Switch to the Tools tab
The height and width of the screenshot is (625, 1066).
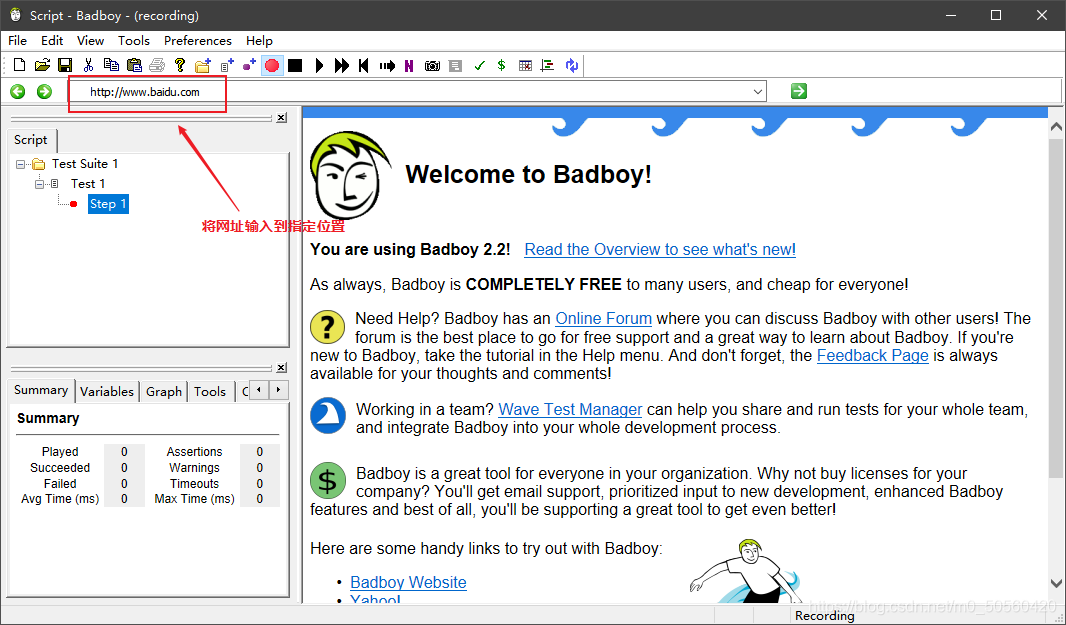(209, 392)
